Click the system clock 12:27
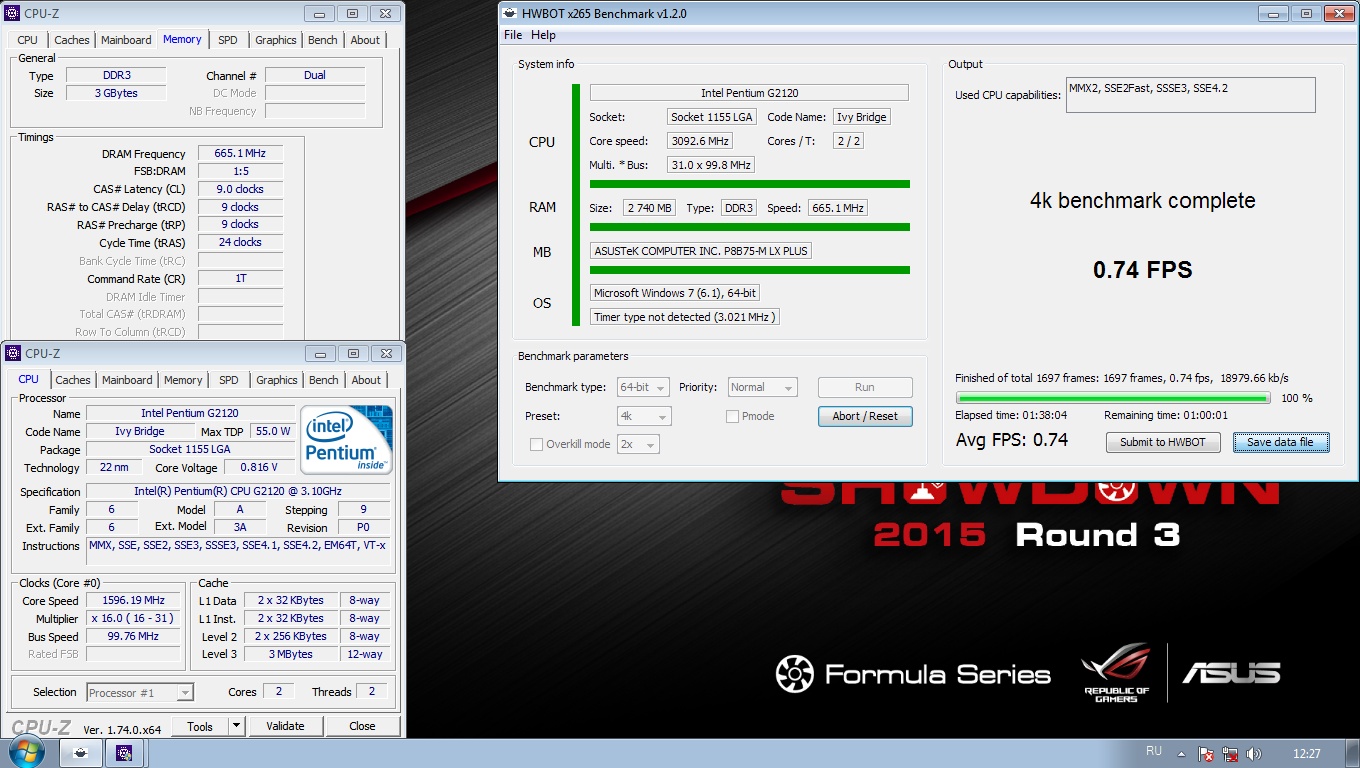1360x768 pixels. click(x=1306, y=754)
